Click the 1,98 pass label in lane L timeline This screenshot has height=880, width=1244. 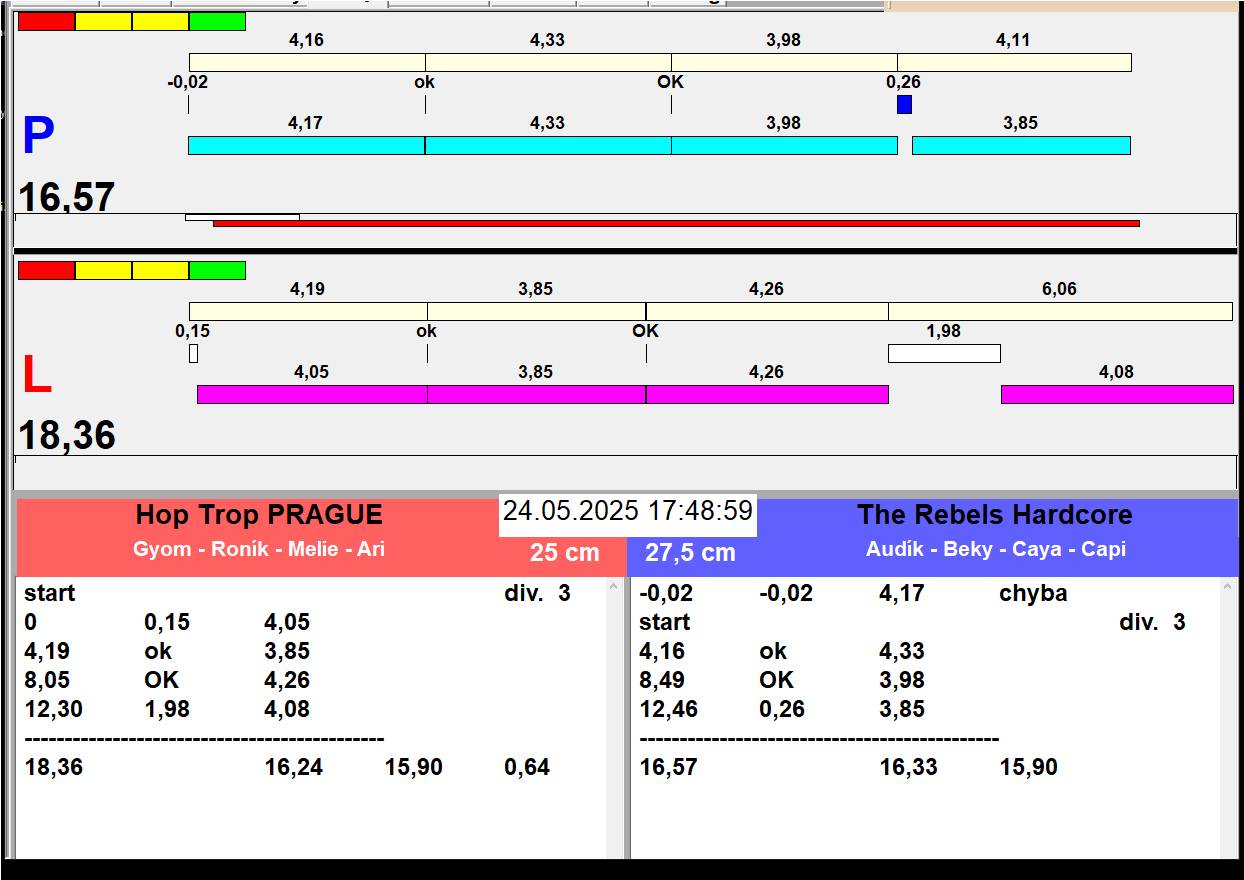tap(944, 331)
